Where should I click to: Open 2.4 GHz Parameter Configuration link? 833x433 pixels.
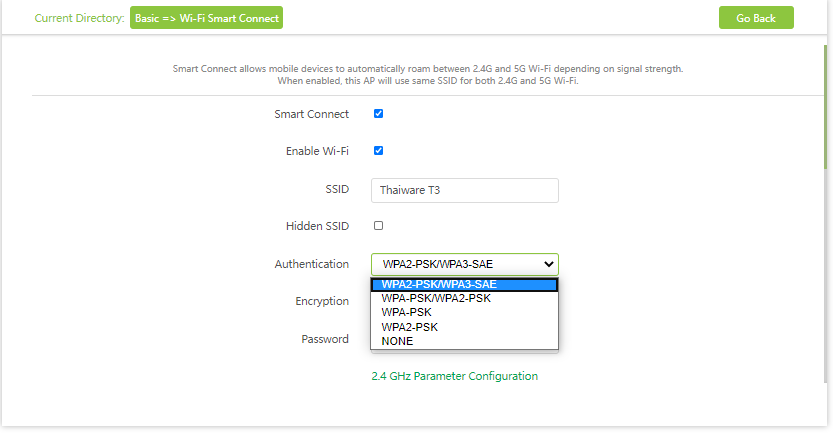(x=454, y=376)
